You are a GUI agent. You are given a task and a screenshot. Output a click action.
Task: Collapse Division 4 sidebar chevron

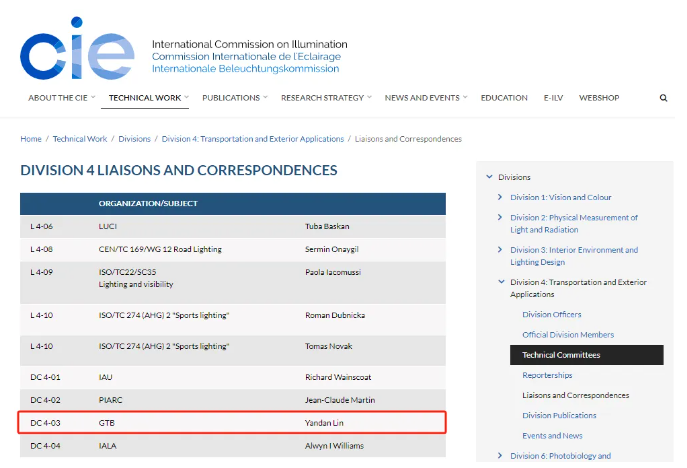(x=501, y=281)
